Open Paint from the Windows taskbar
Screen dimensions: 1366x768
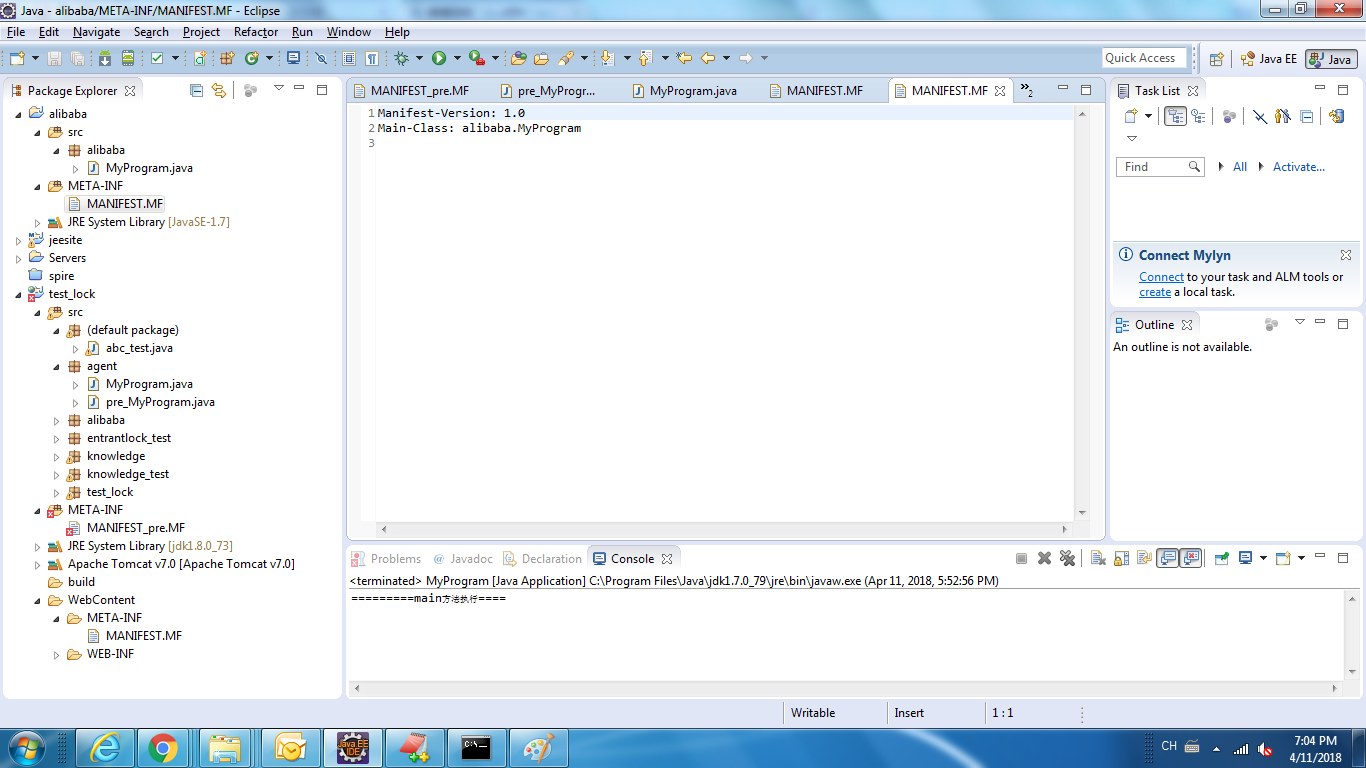[538, 747]
